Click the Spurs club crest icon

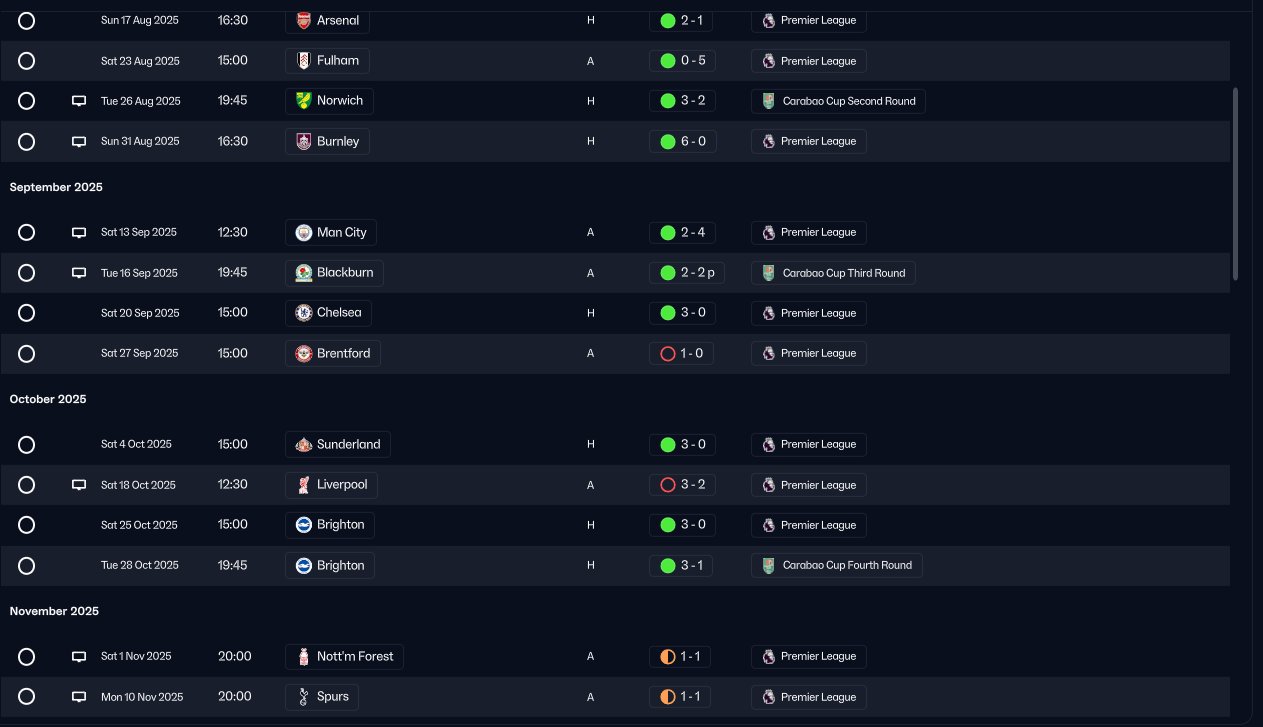click(304, 697)
